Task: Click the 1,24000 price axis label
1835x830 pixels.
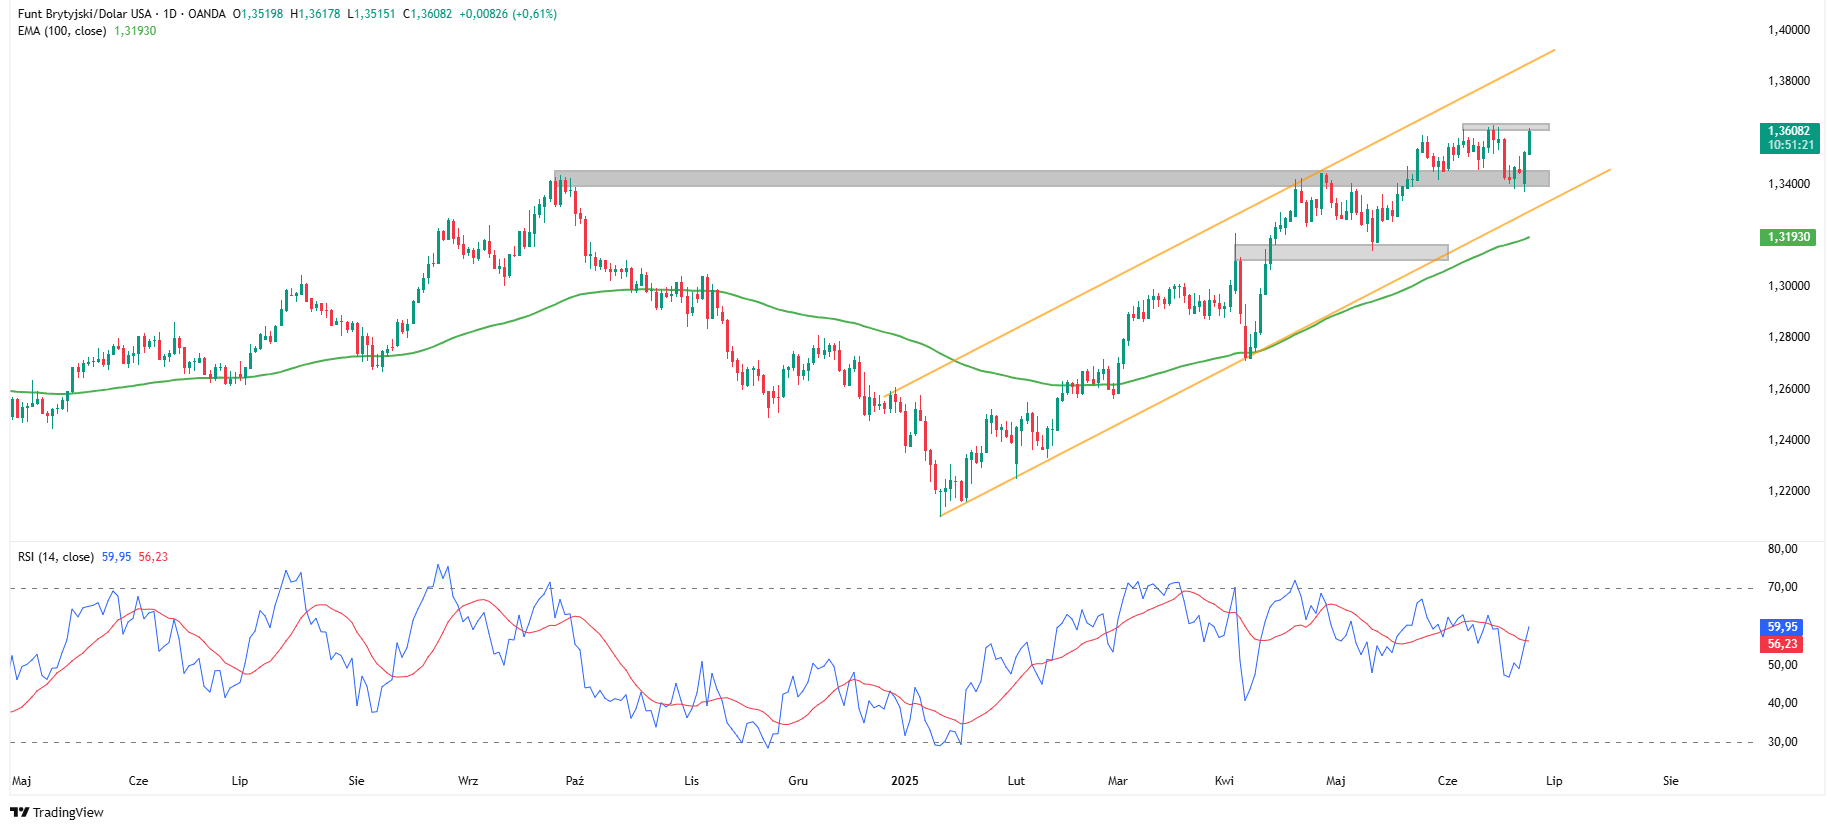Action: pyautogui.click(x=1789, y=440)
